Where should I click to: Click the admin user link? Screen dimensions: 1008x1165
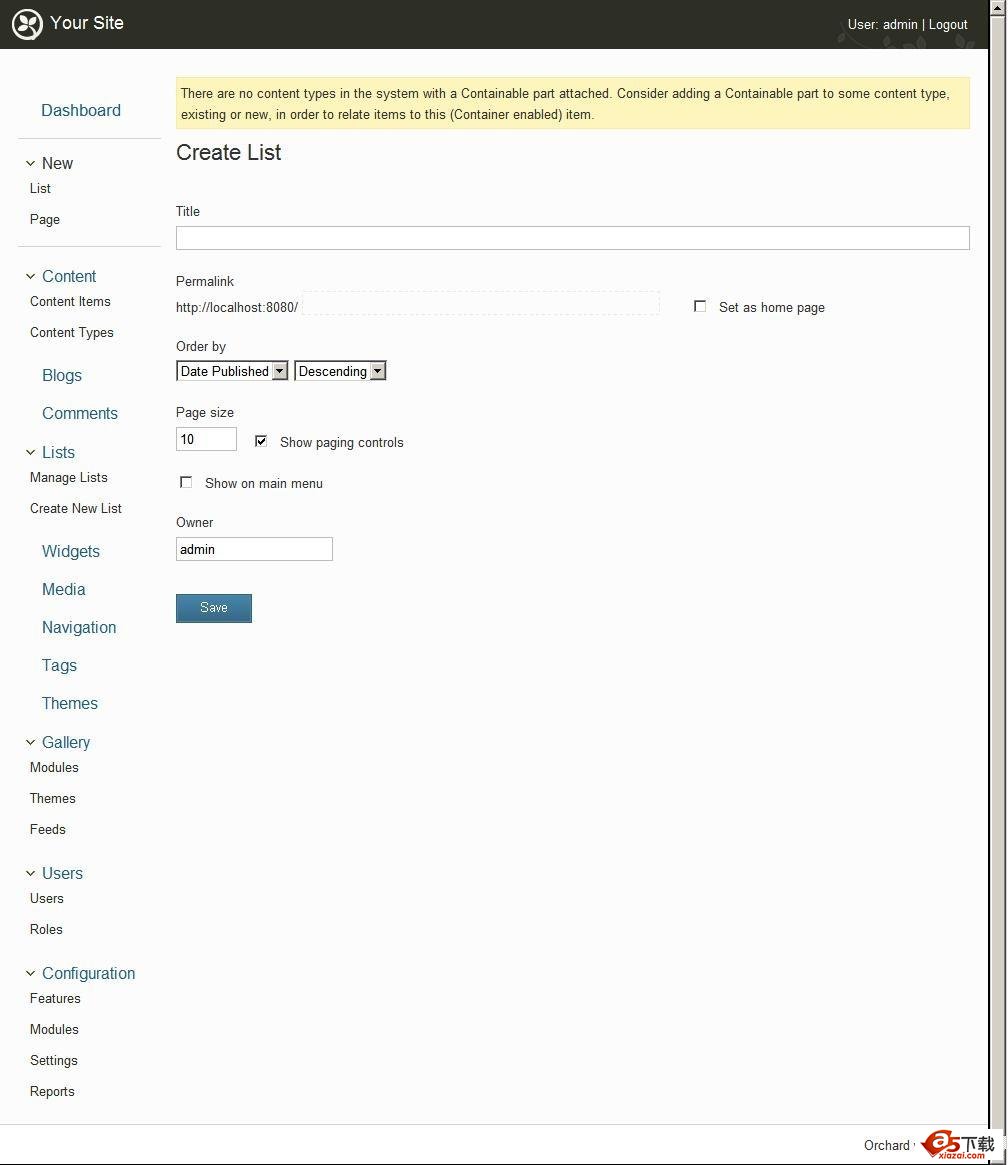[x=900, y=25]
